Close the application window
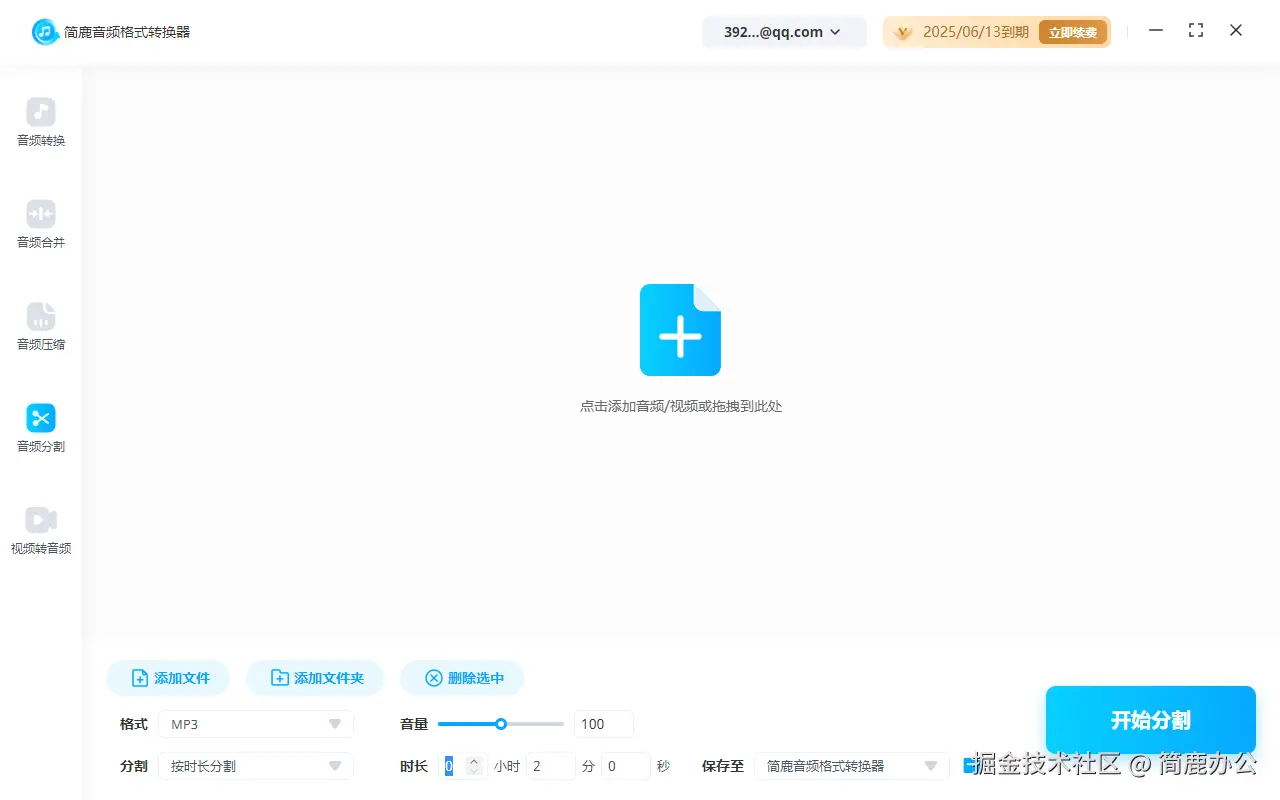The height and width of the screenshot is (800, 1280). 1236,31
